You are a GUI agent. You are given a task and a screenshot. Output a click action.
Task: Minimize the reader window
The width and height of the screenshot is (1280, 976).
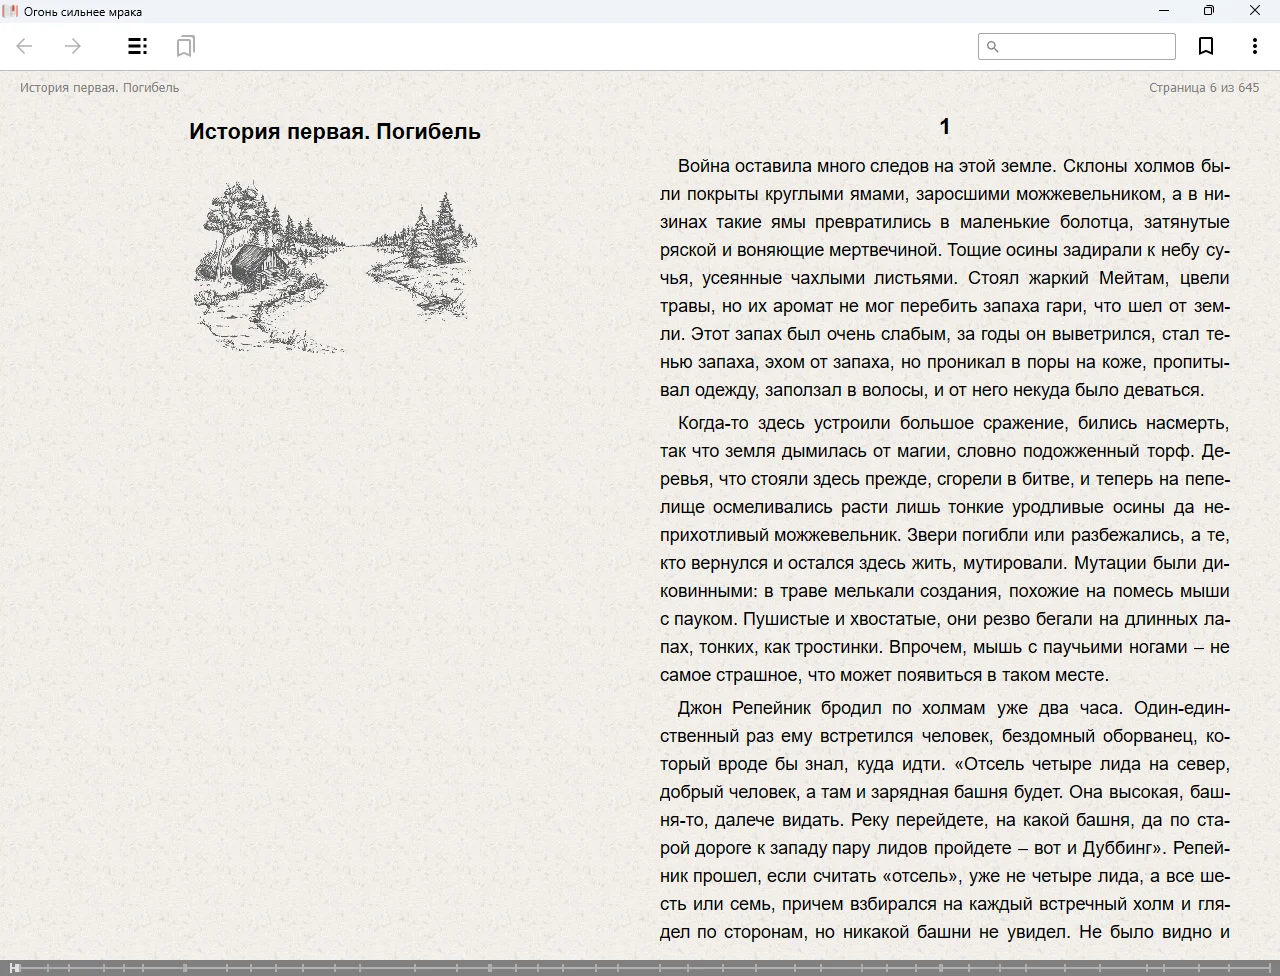(1163, 11)
